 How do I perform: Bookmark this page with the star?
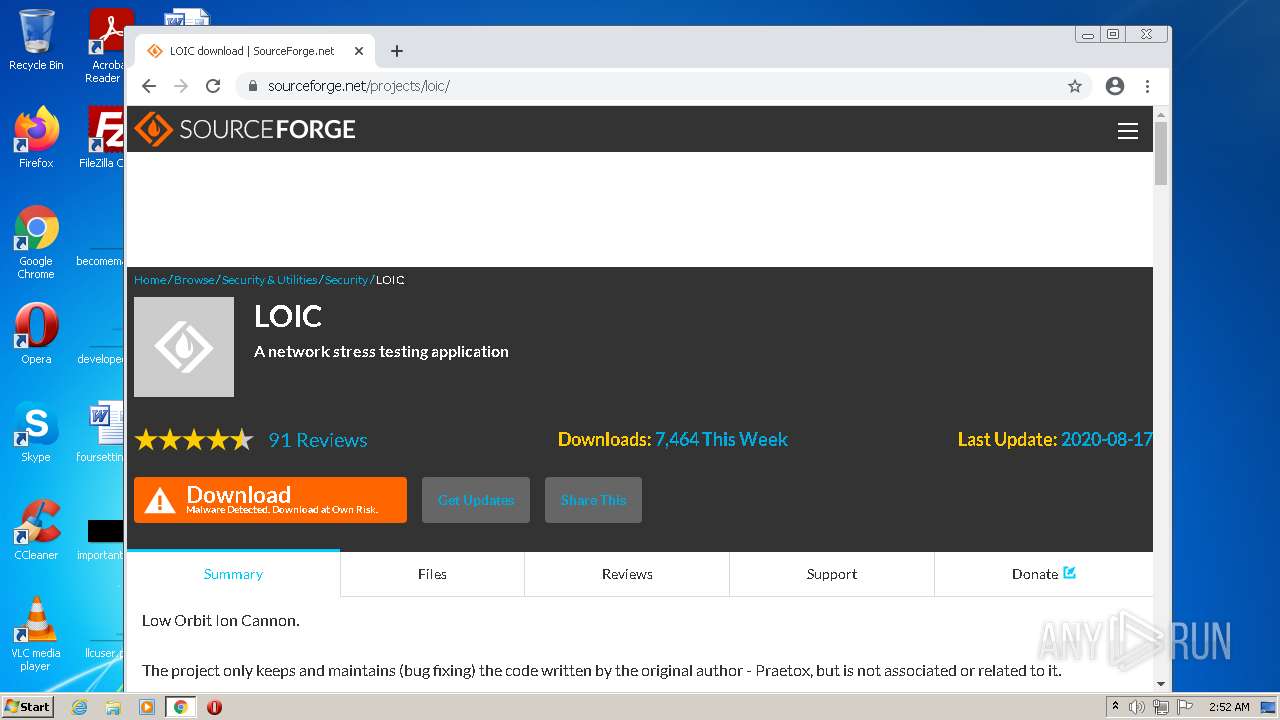click(1075, 86)
